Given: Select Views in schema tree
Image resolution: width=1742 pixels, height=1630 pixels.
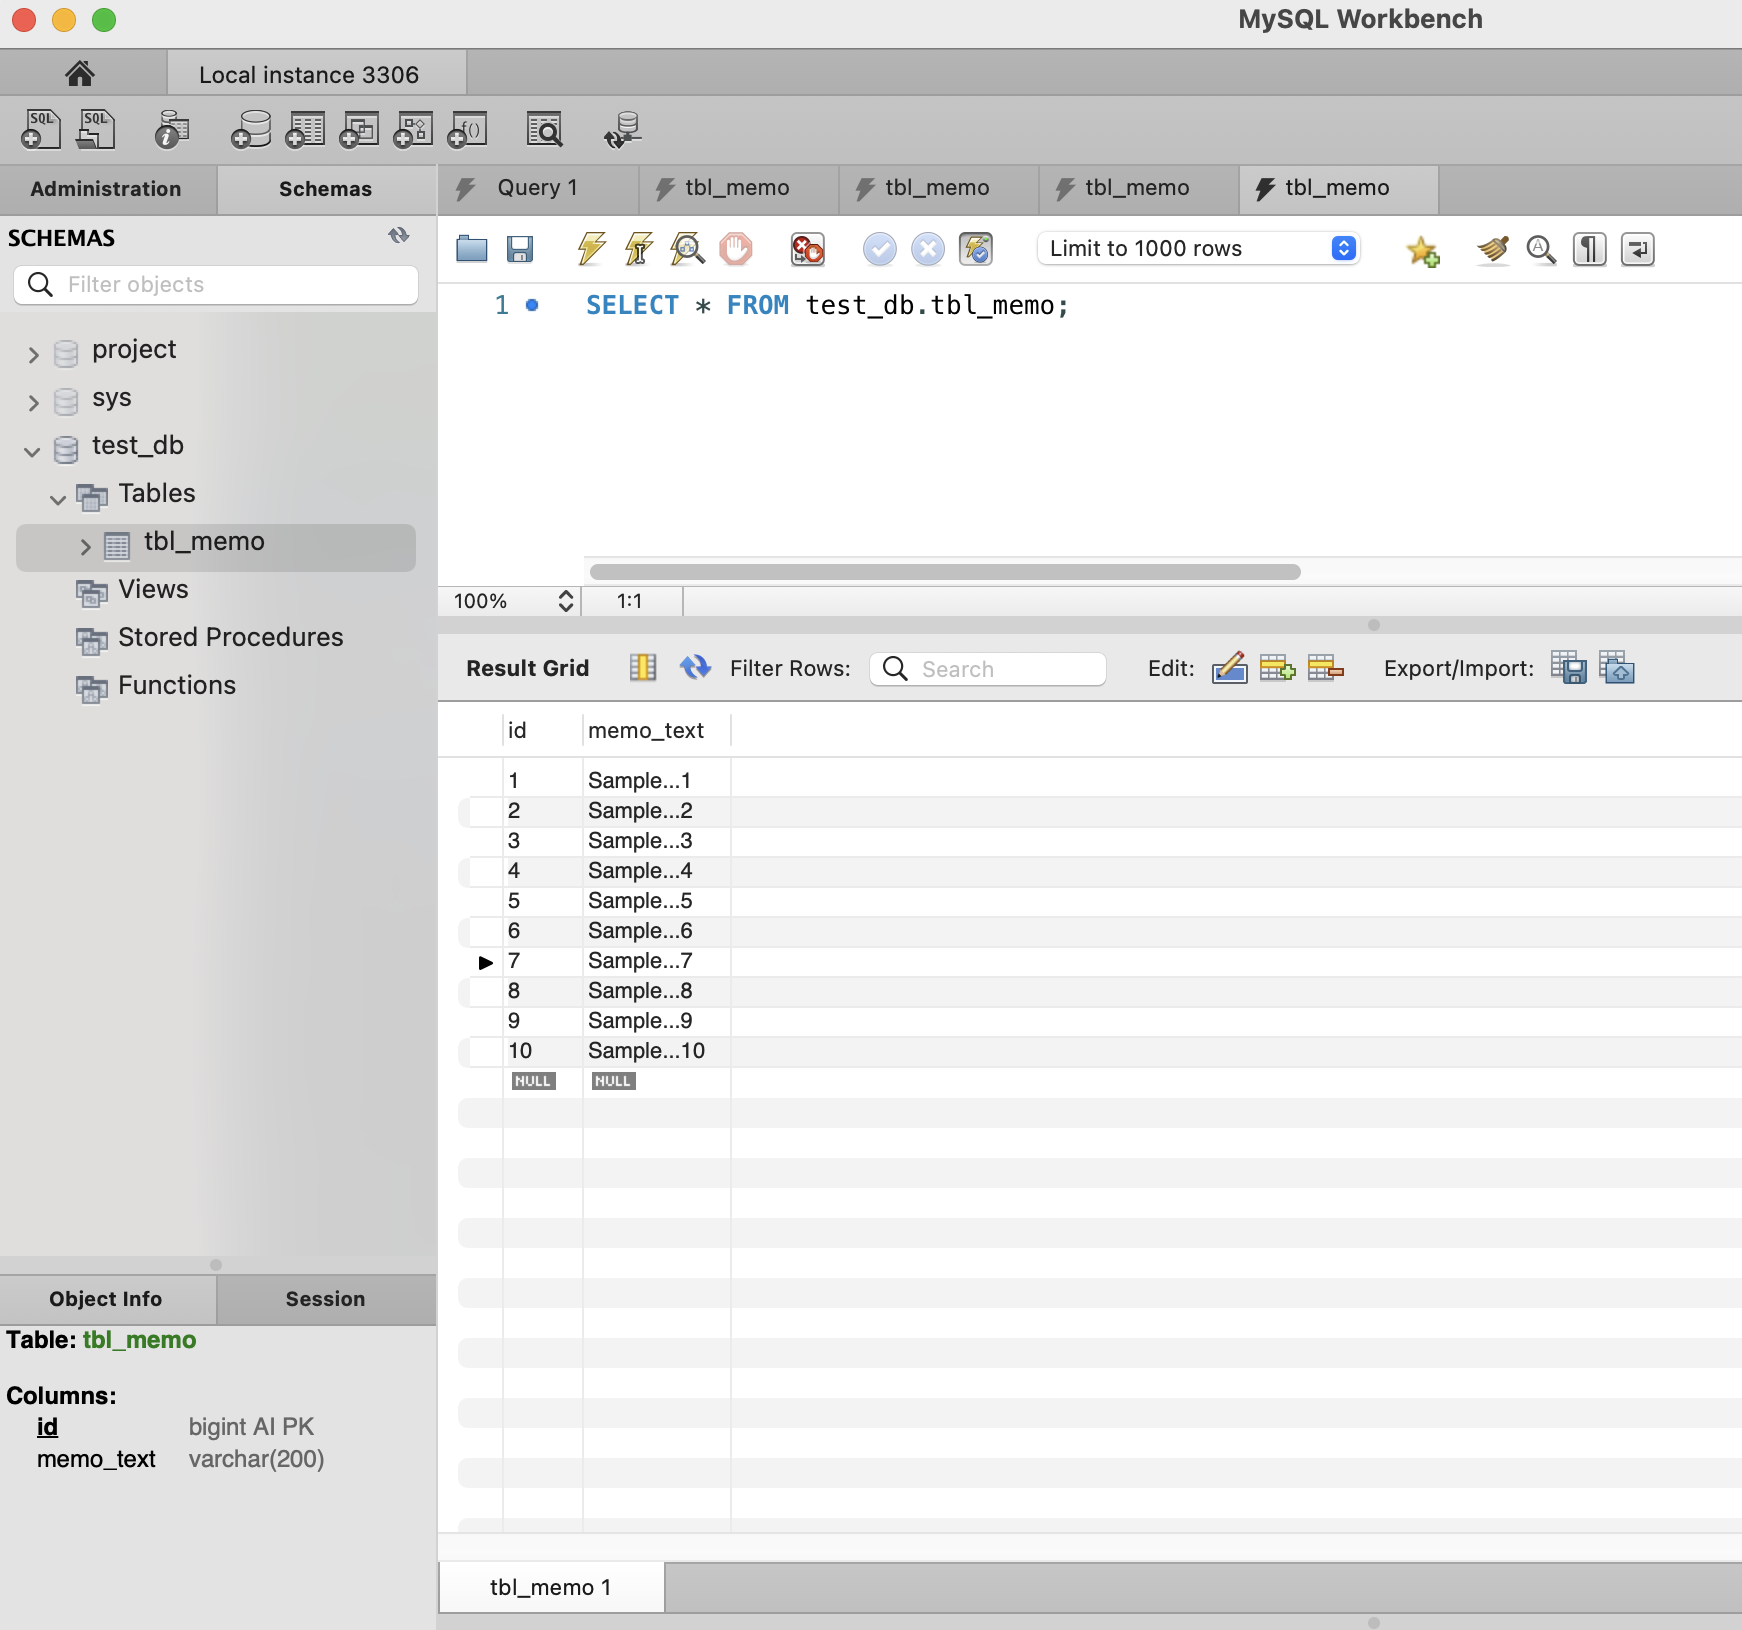Looking at the screenshot, I should (153, 589).
